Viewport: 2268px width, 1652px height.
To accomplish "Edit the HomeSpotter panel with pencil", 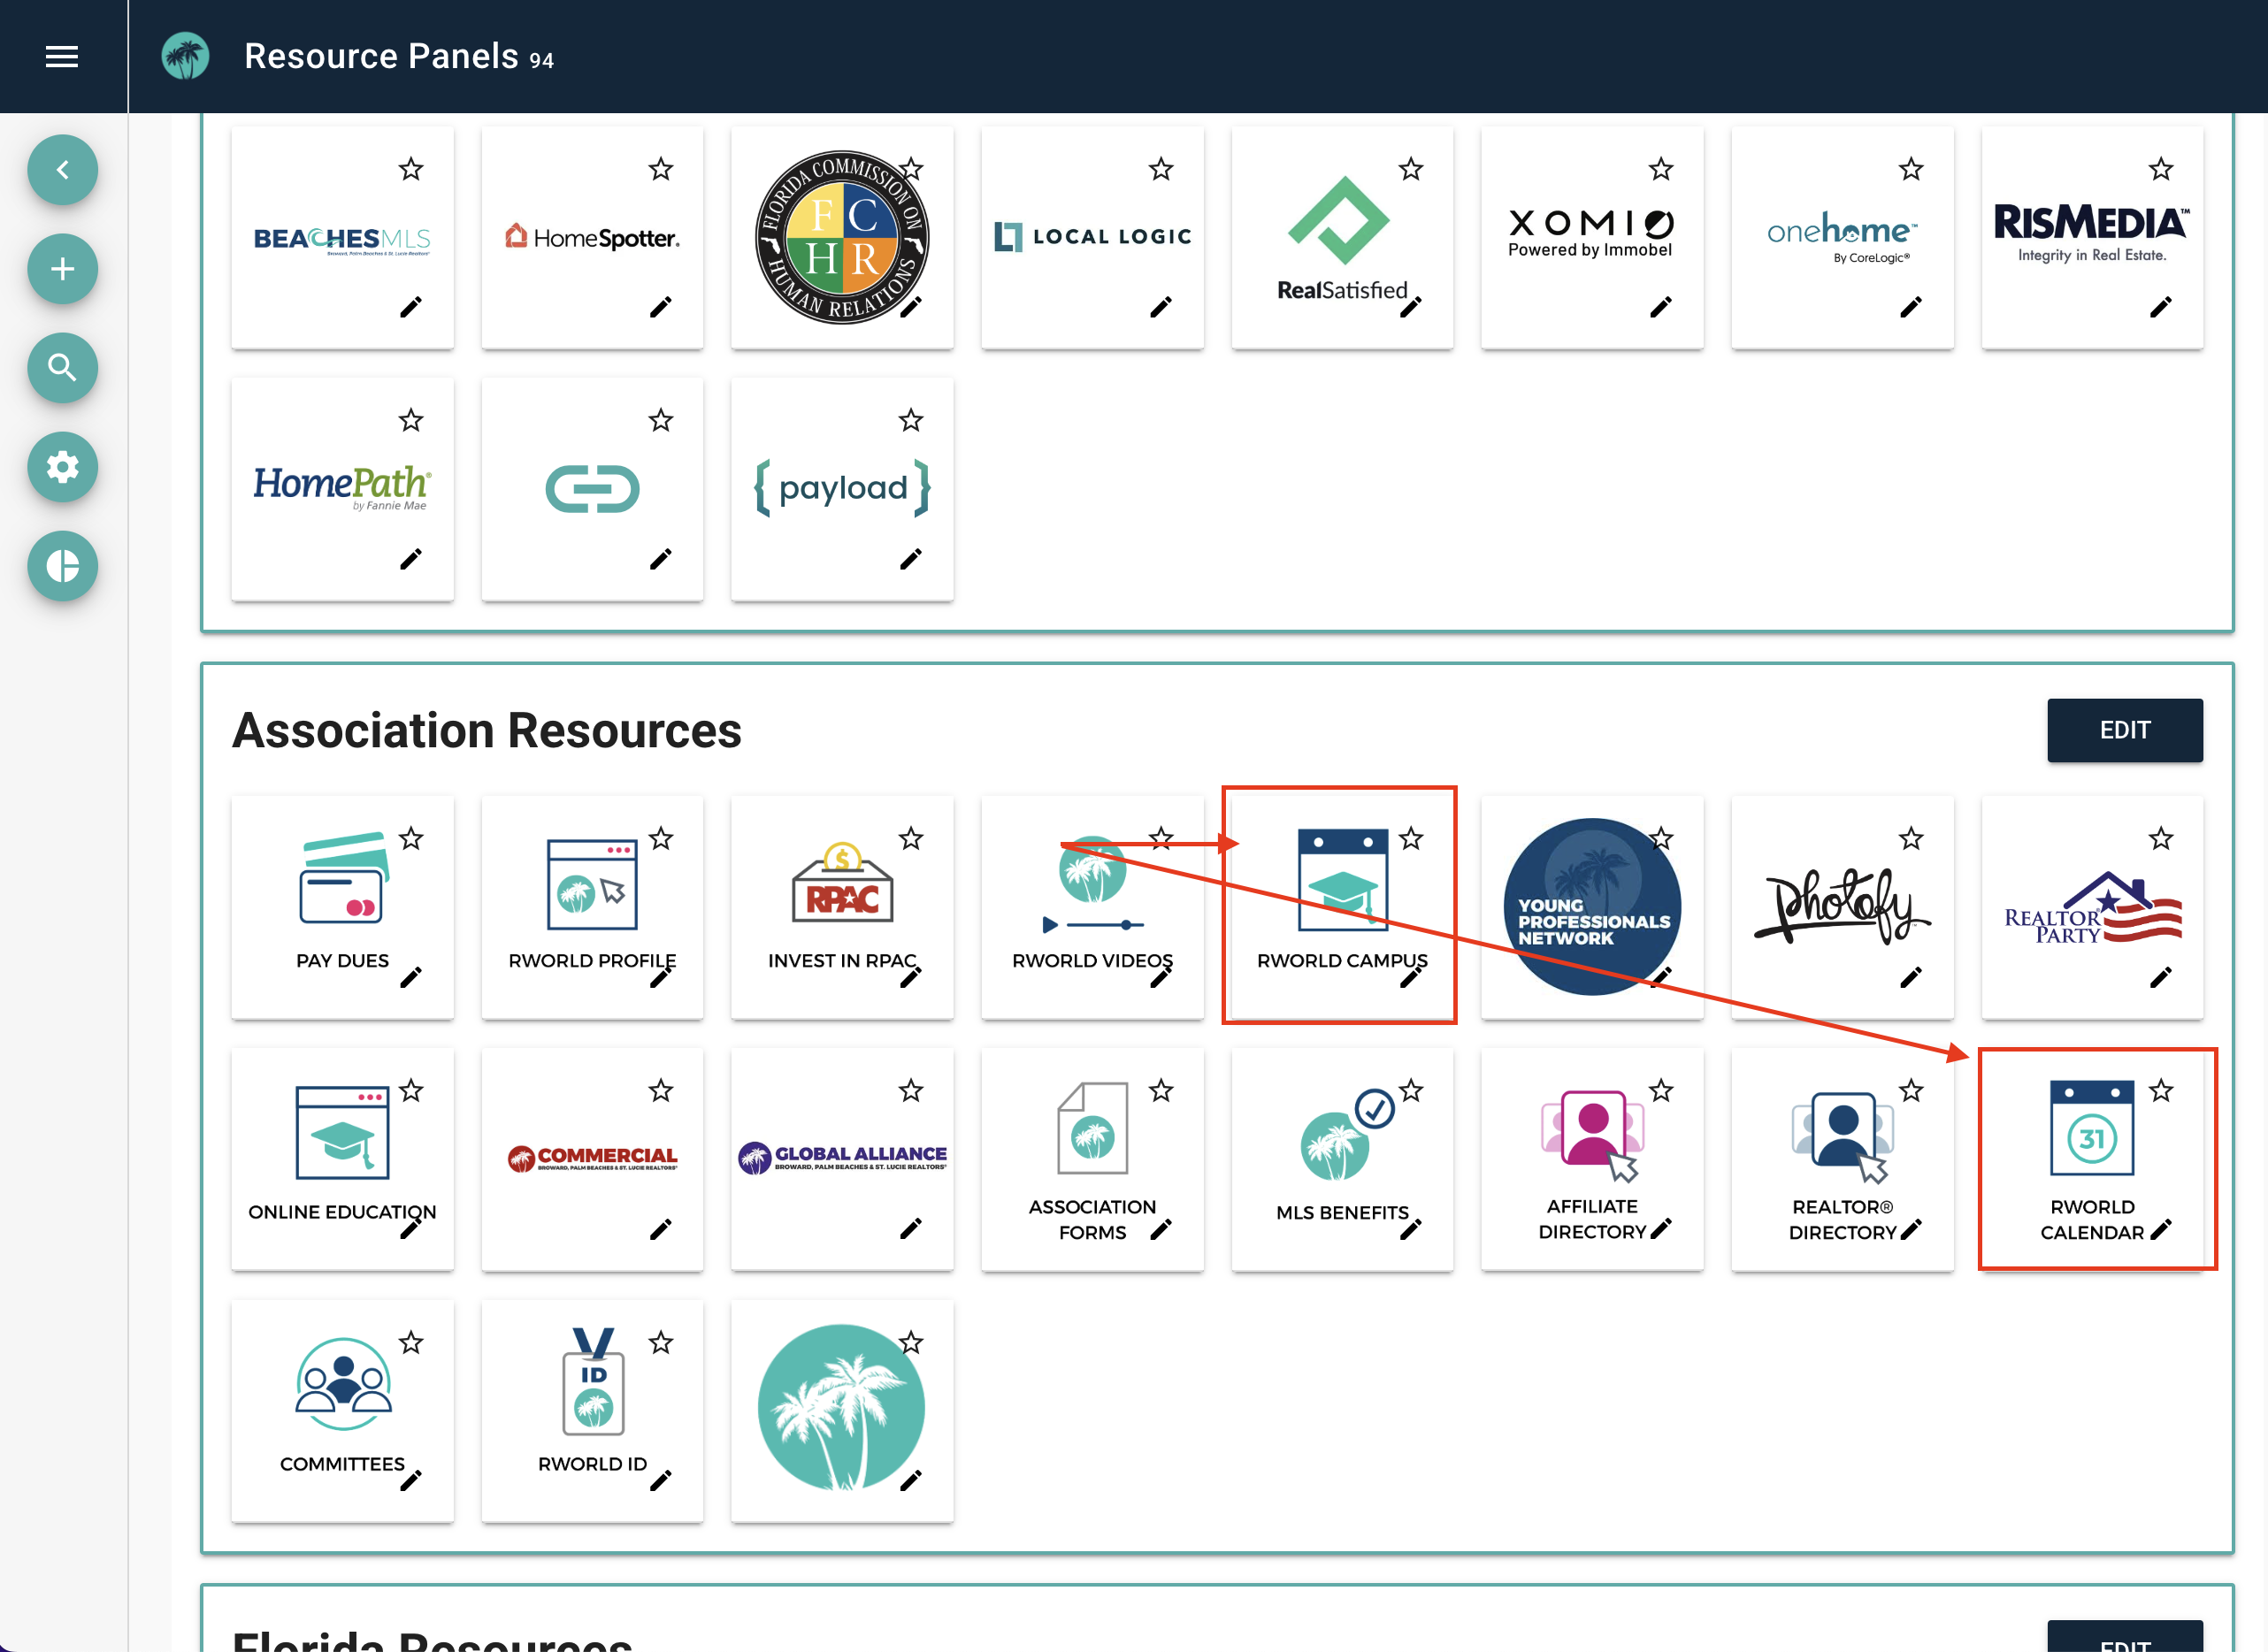I will 661,307.
